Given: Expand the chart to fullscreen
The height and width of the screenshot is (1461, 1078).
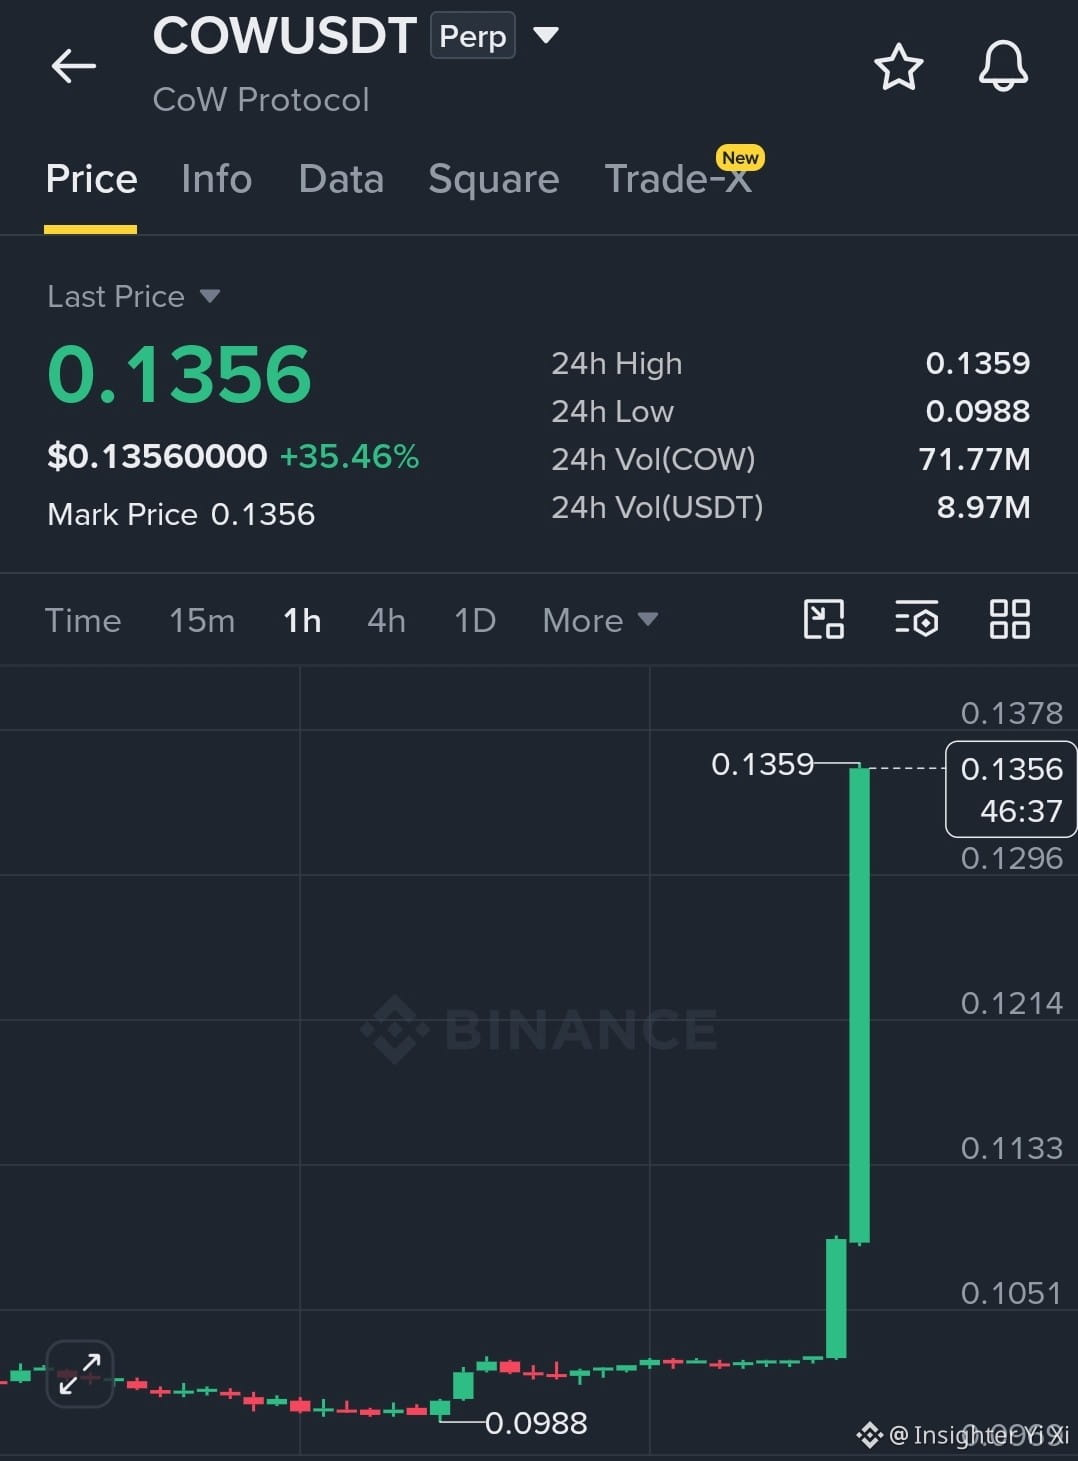Looking at the screenshot, I should coord(80,1374).
